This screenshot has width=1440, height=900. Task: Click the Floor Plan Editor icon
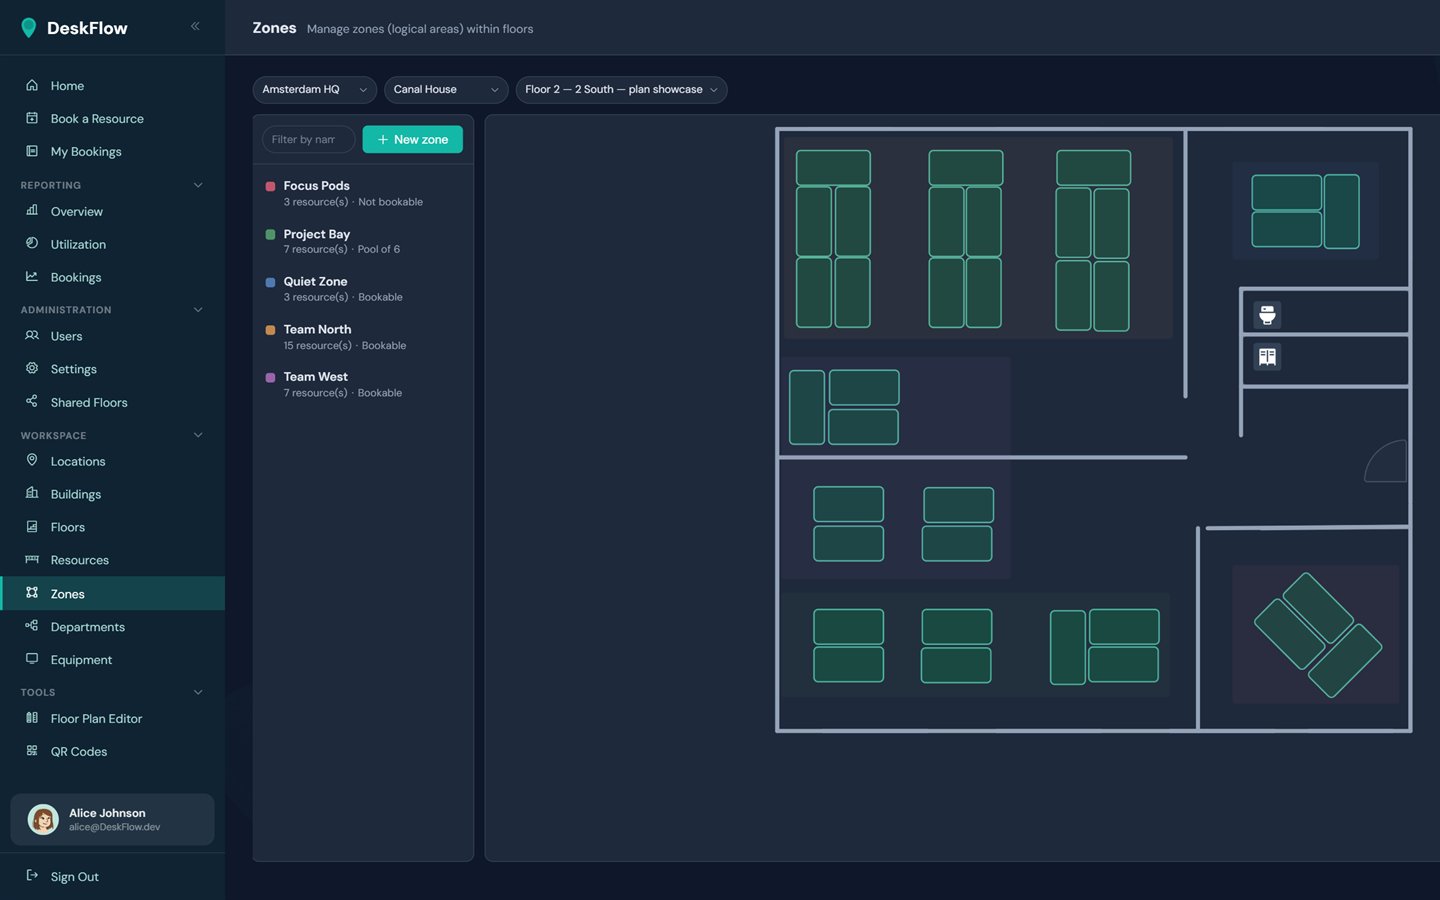pos(32,718)
